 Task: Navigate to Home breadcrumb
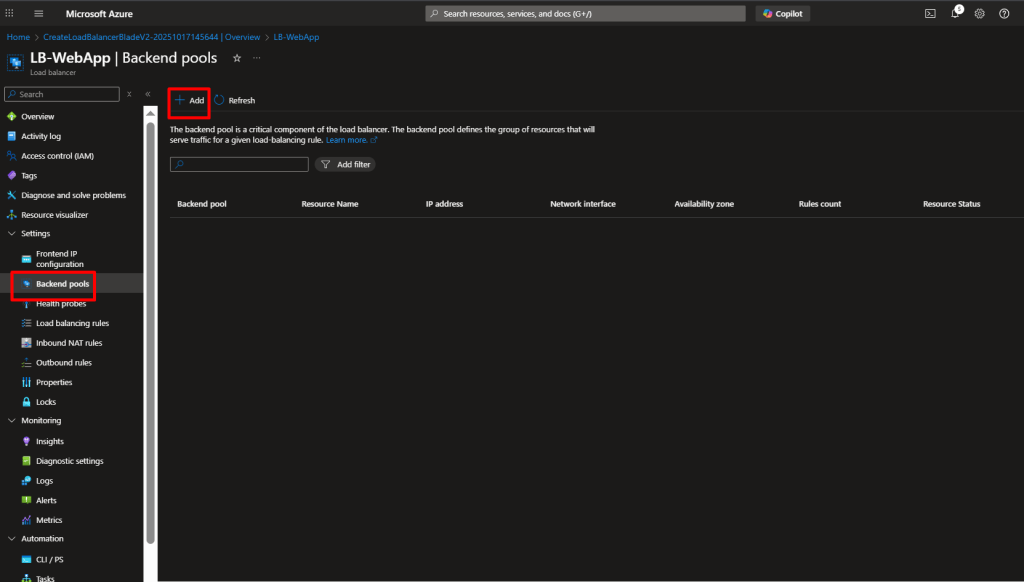coord(18,37)
